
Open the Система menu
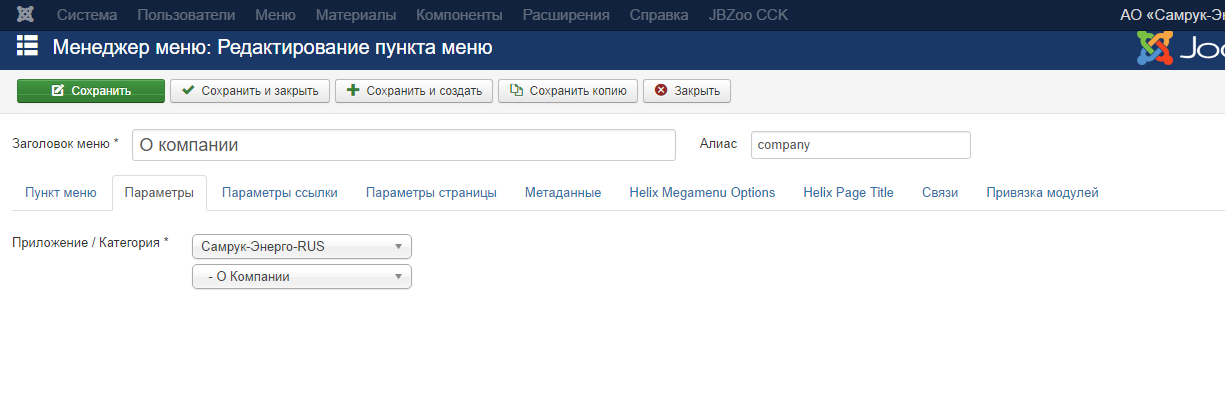tap(87, 15)
